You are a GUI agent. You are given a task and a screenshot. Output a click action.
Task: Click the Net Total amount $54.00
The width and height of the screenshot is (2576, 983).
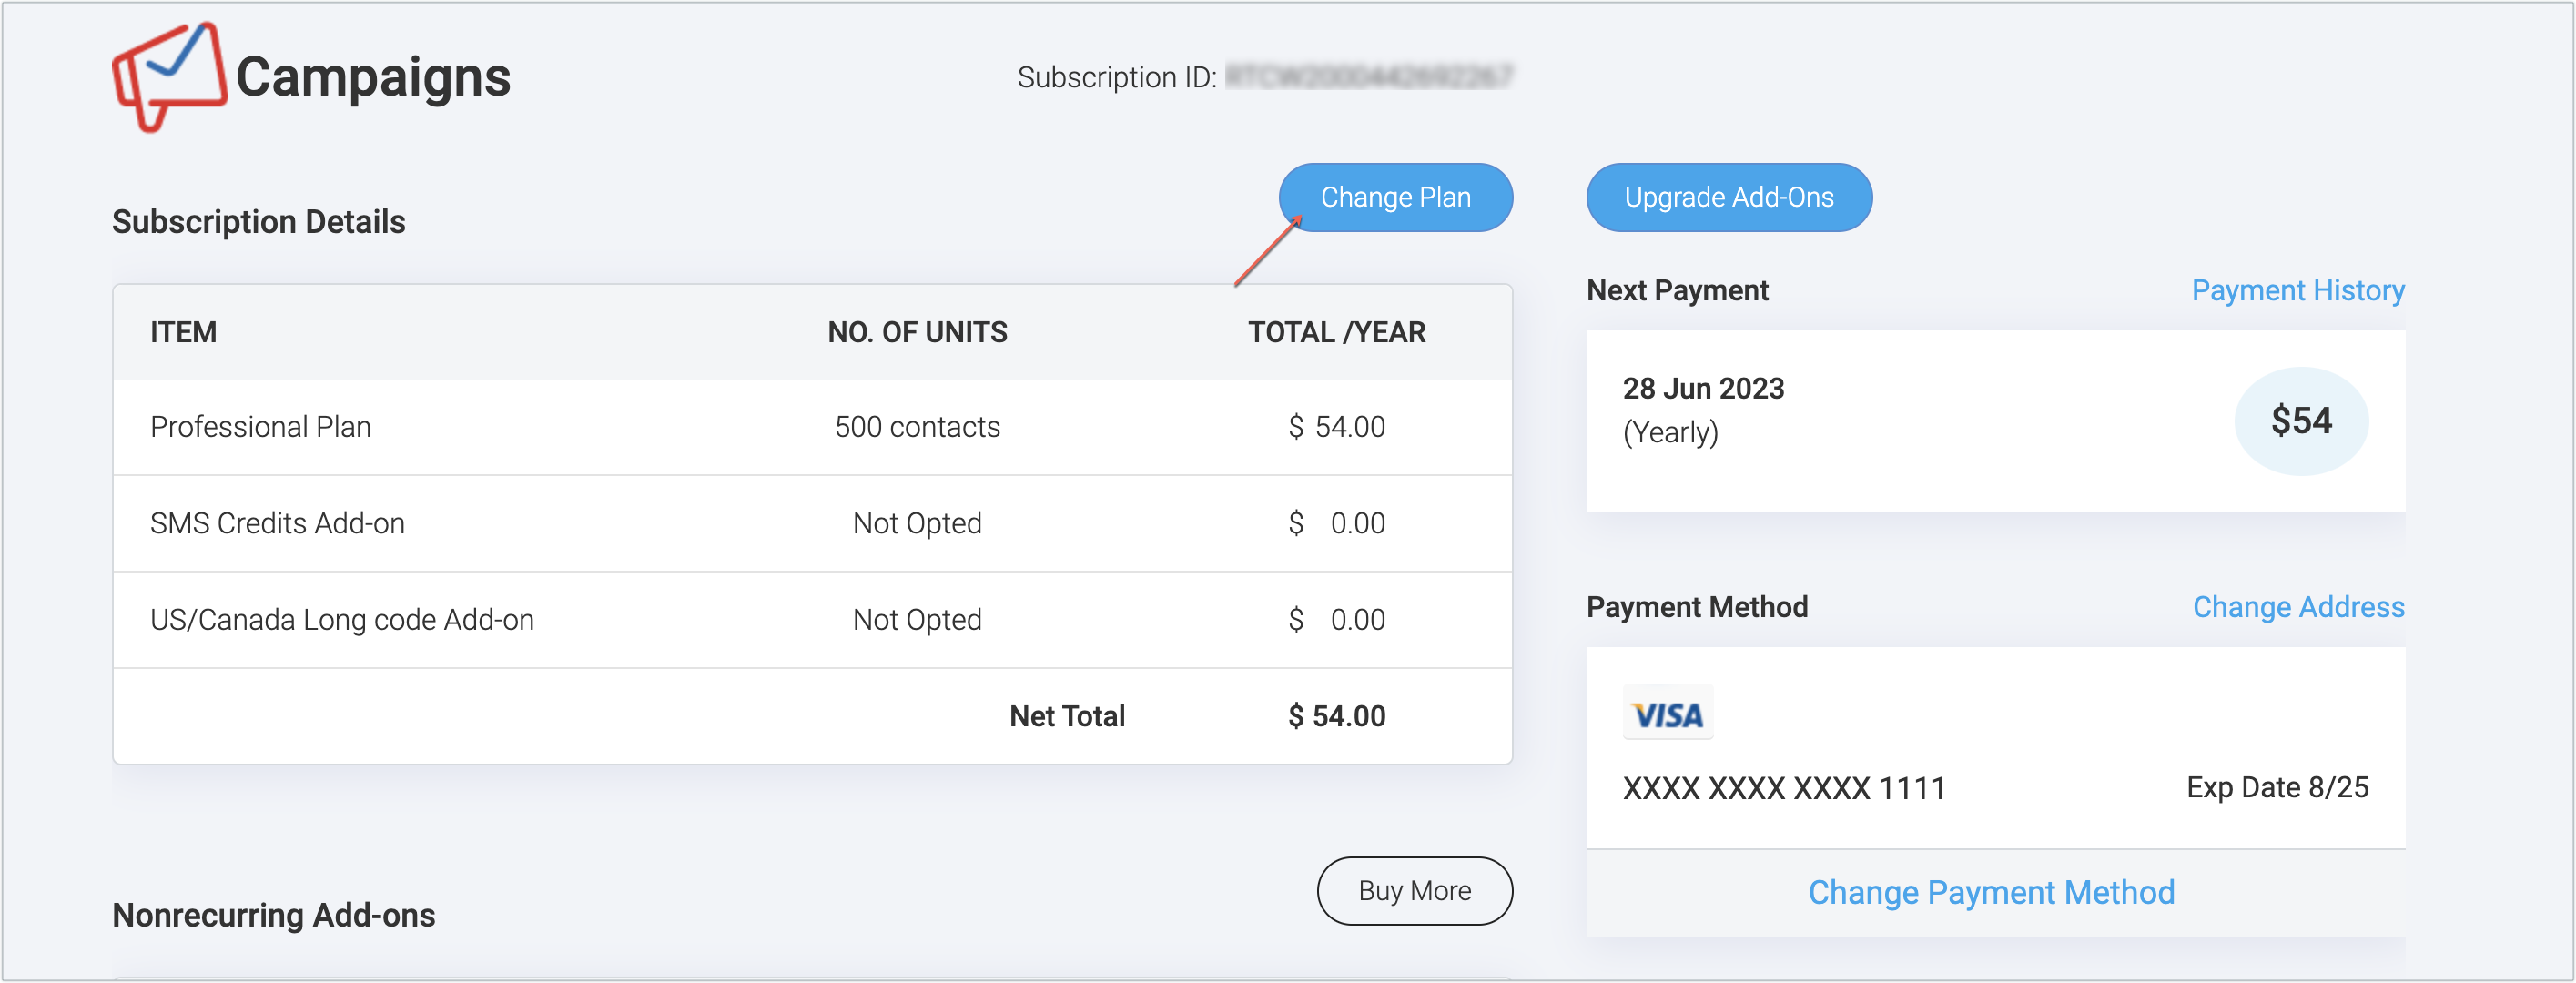pyautogui.click(x=1336, y=716)
